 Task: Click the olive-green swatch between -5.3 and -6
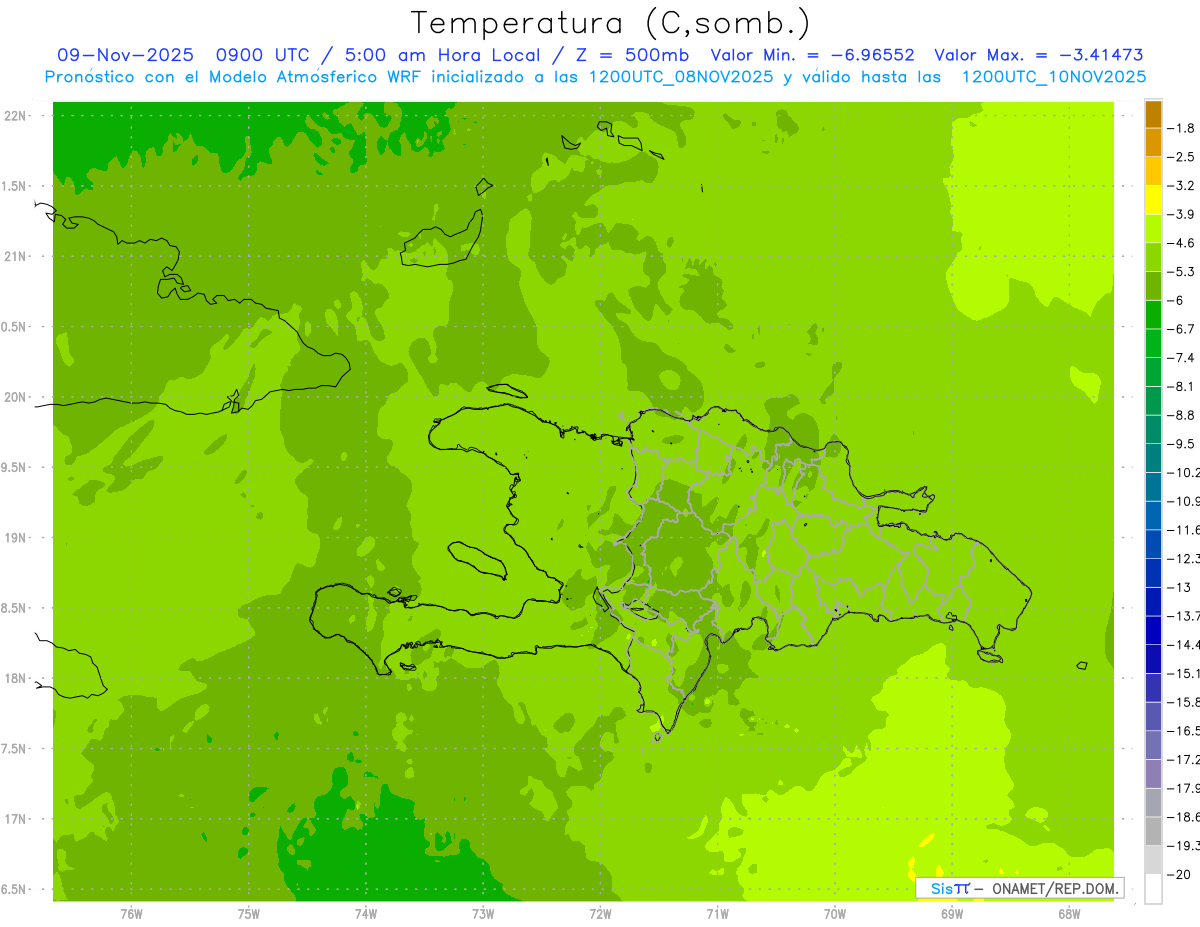click(x=1153, y=286)
